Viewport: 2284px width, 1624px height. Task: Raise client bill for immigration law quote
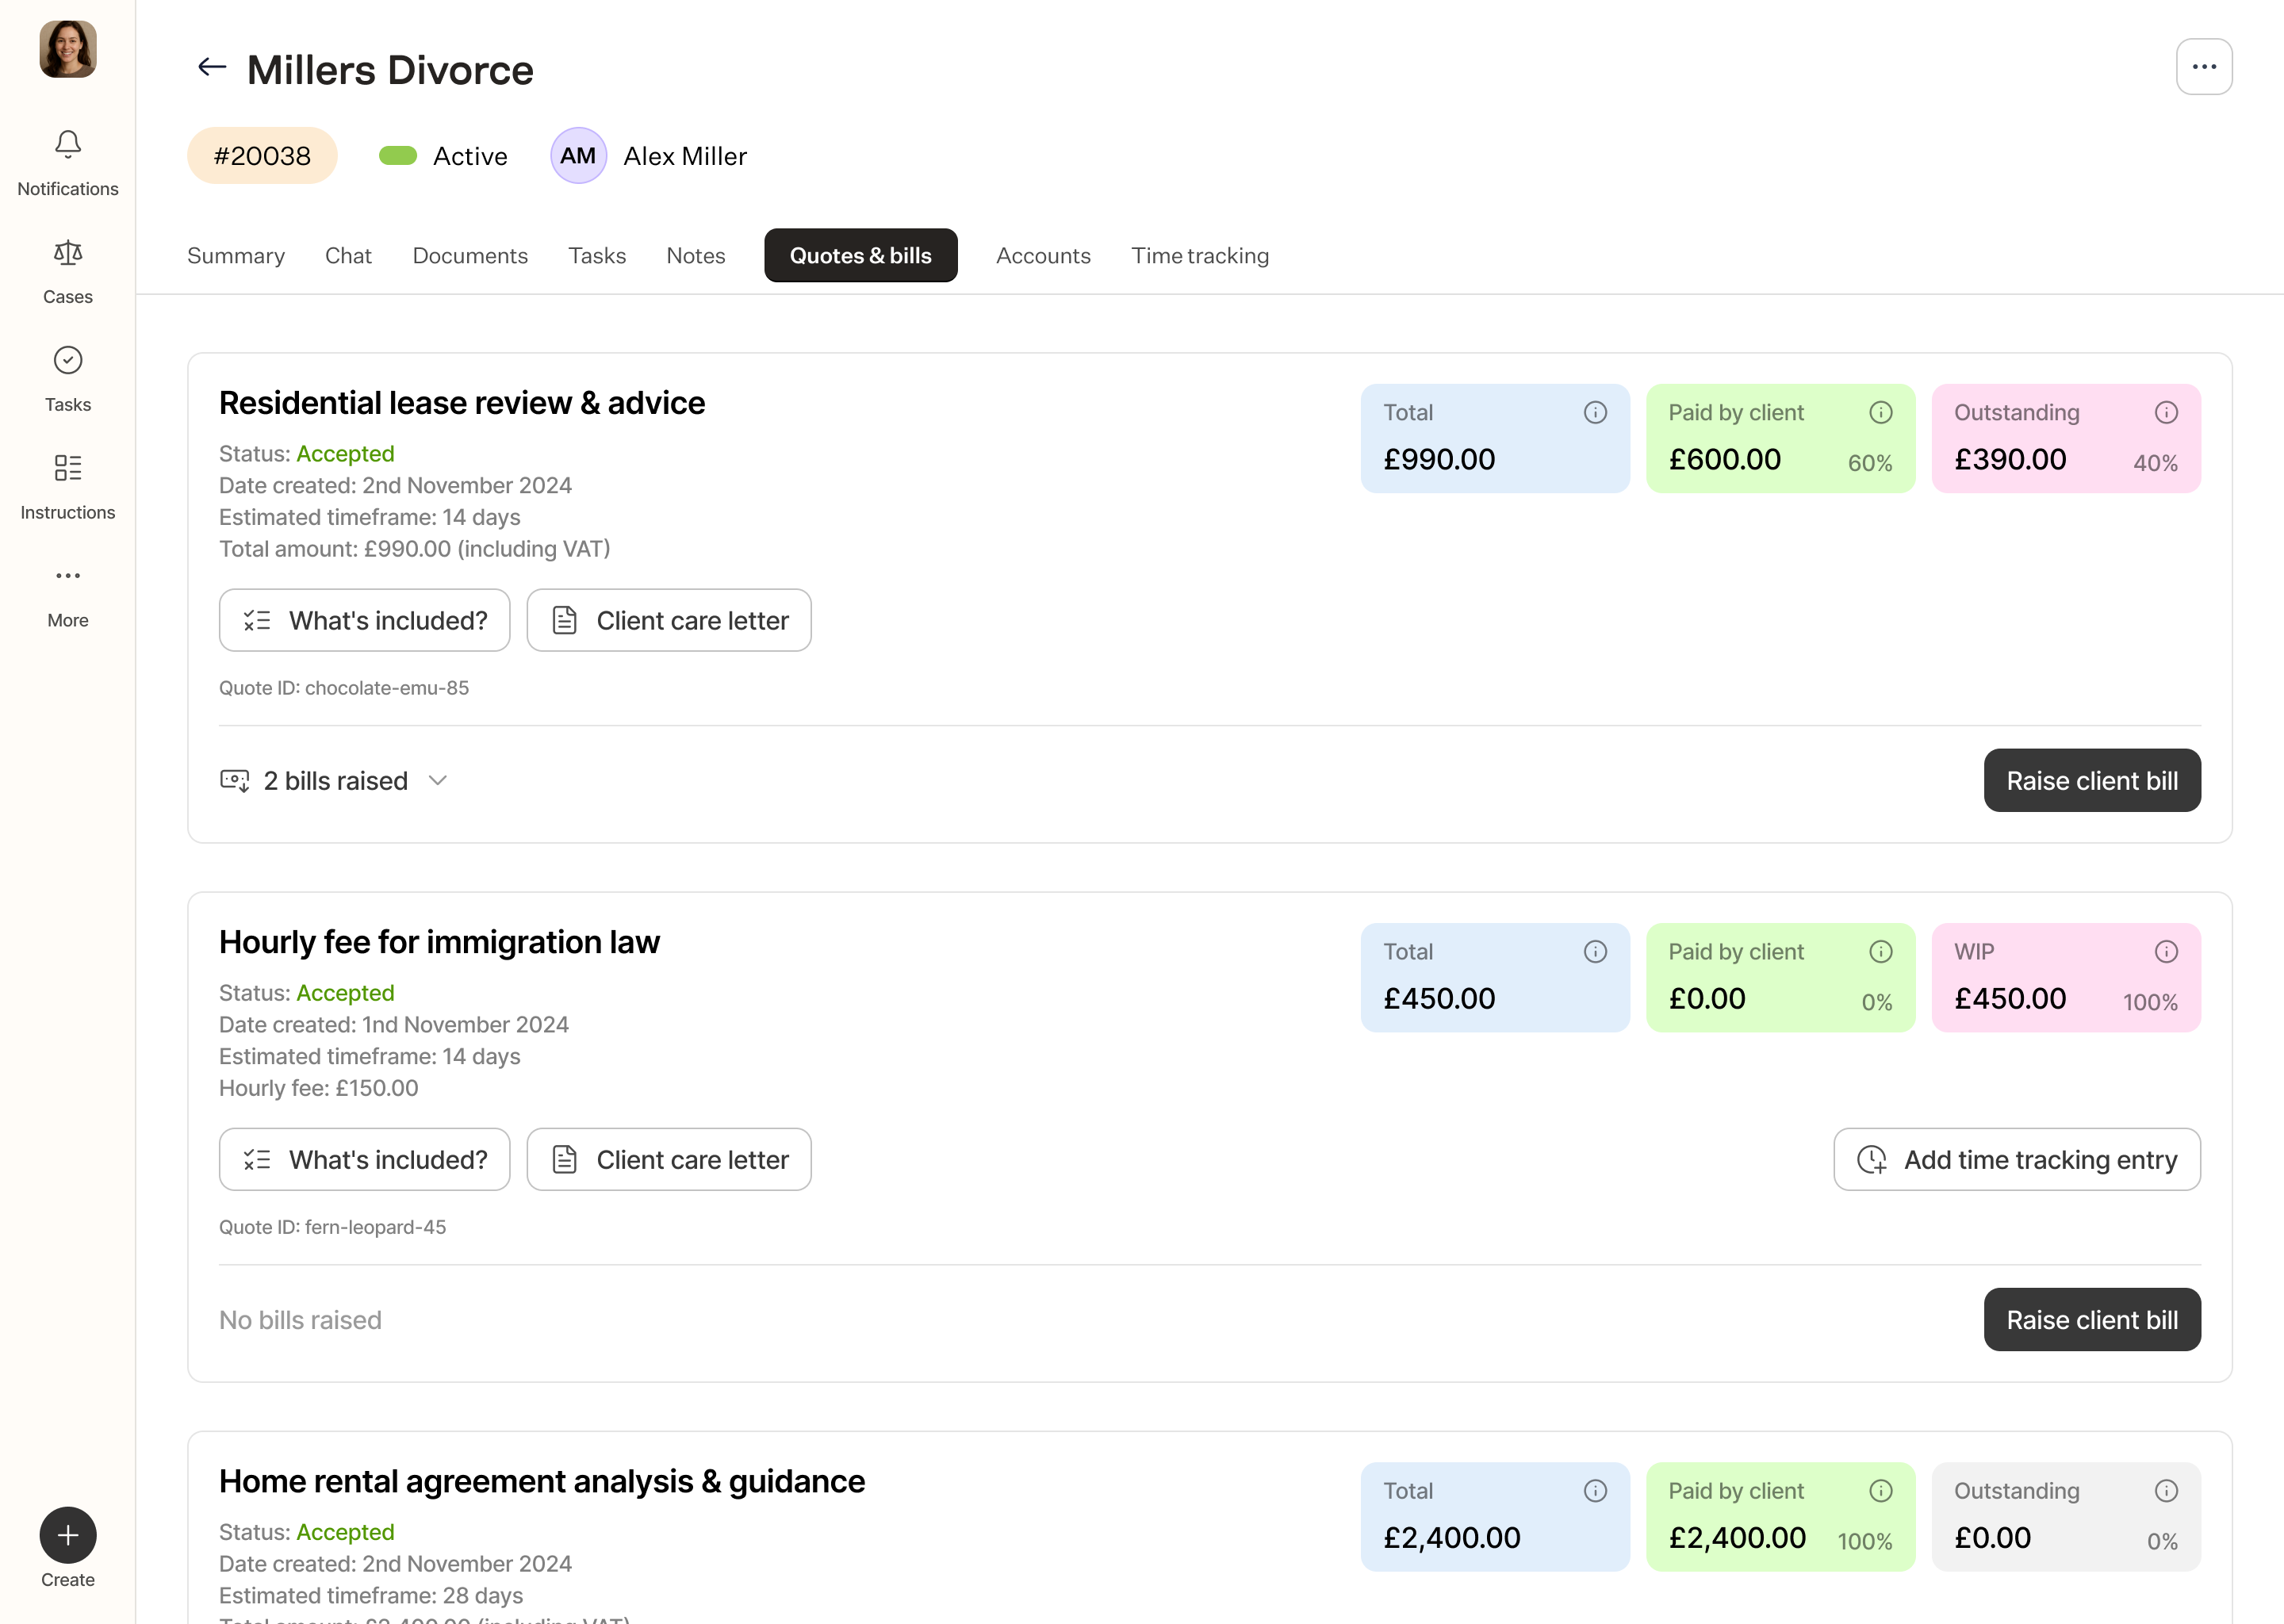(x=2091, y=1320)
